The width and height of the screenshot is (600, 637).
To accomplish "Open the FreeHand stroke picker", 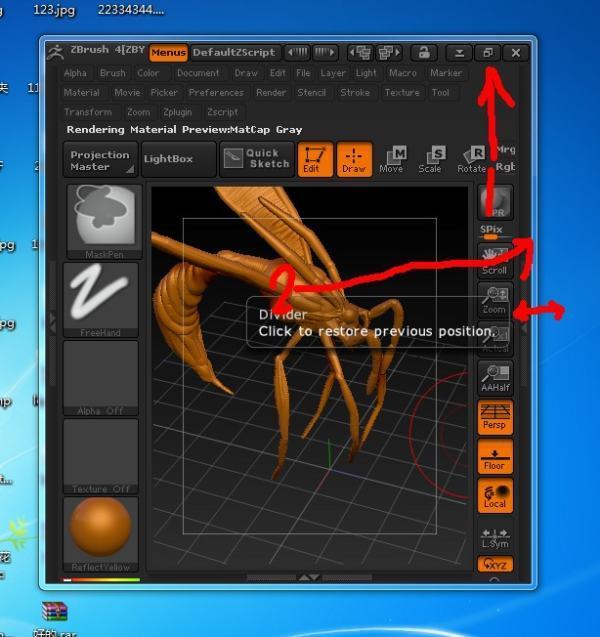I will tap(101, 299).
